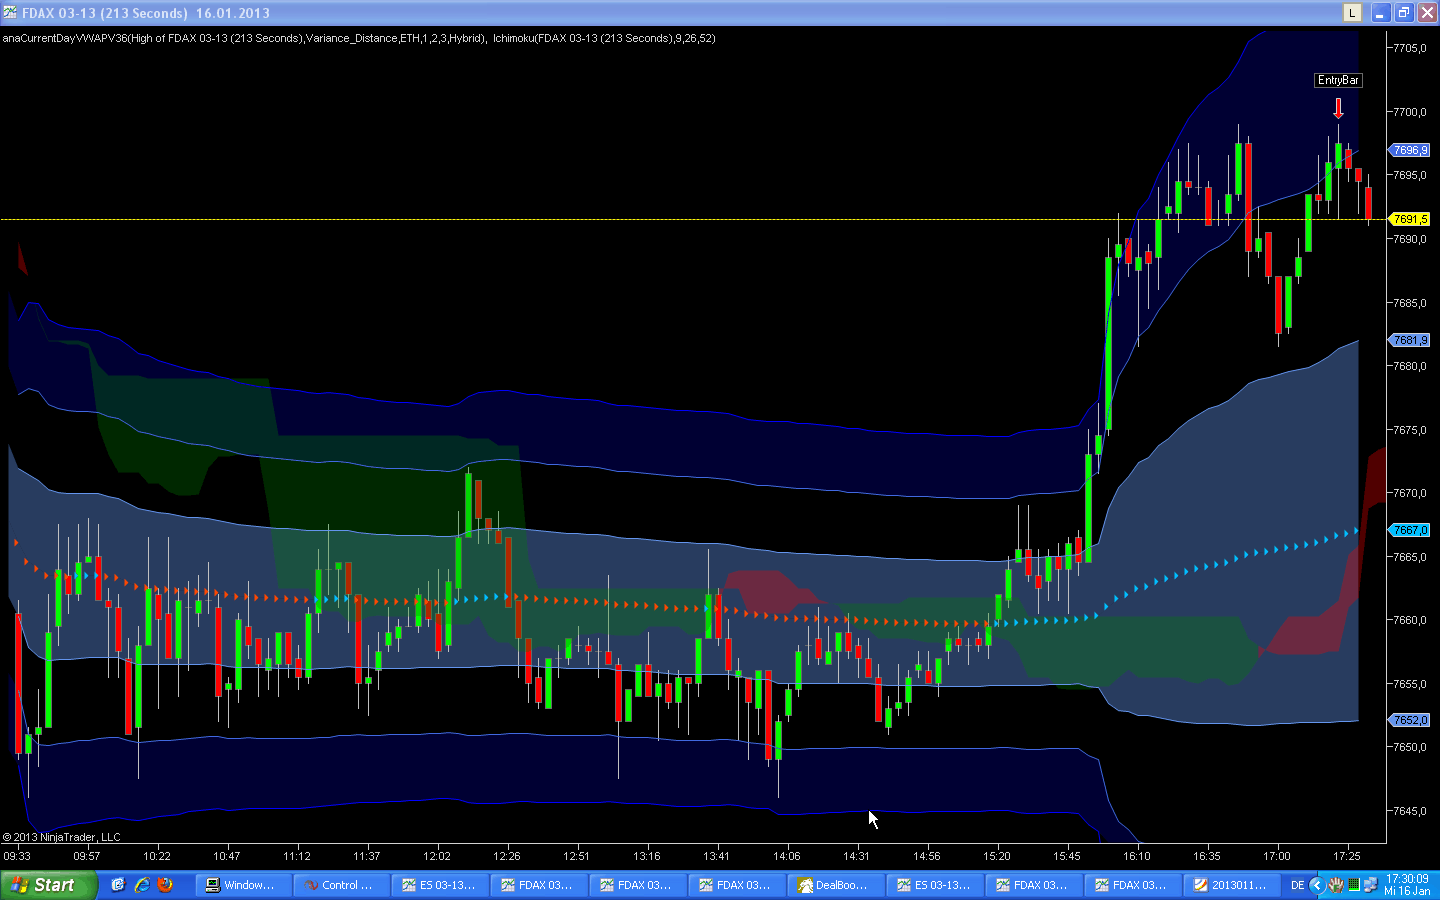Click the chart window icon in the title bar
The height and width of the screenshot is (900, 1440).
click(10, 13)
